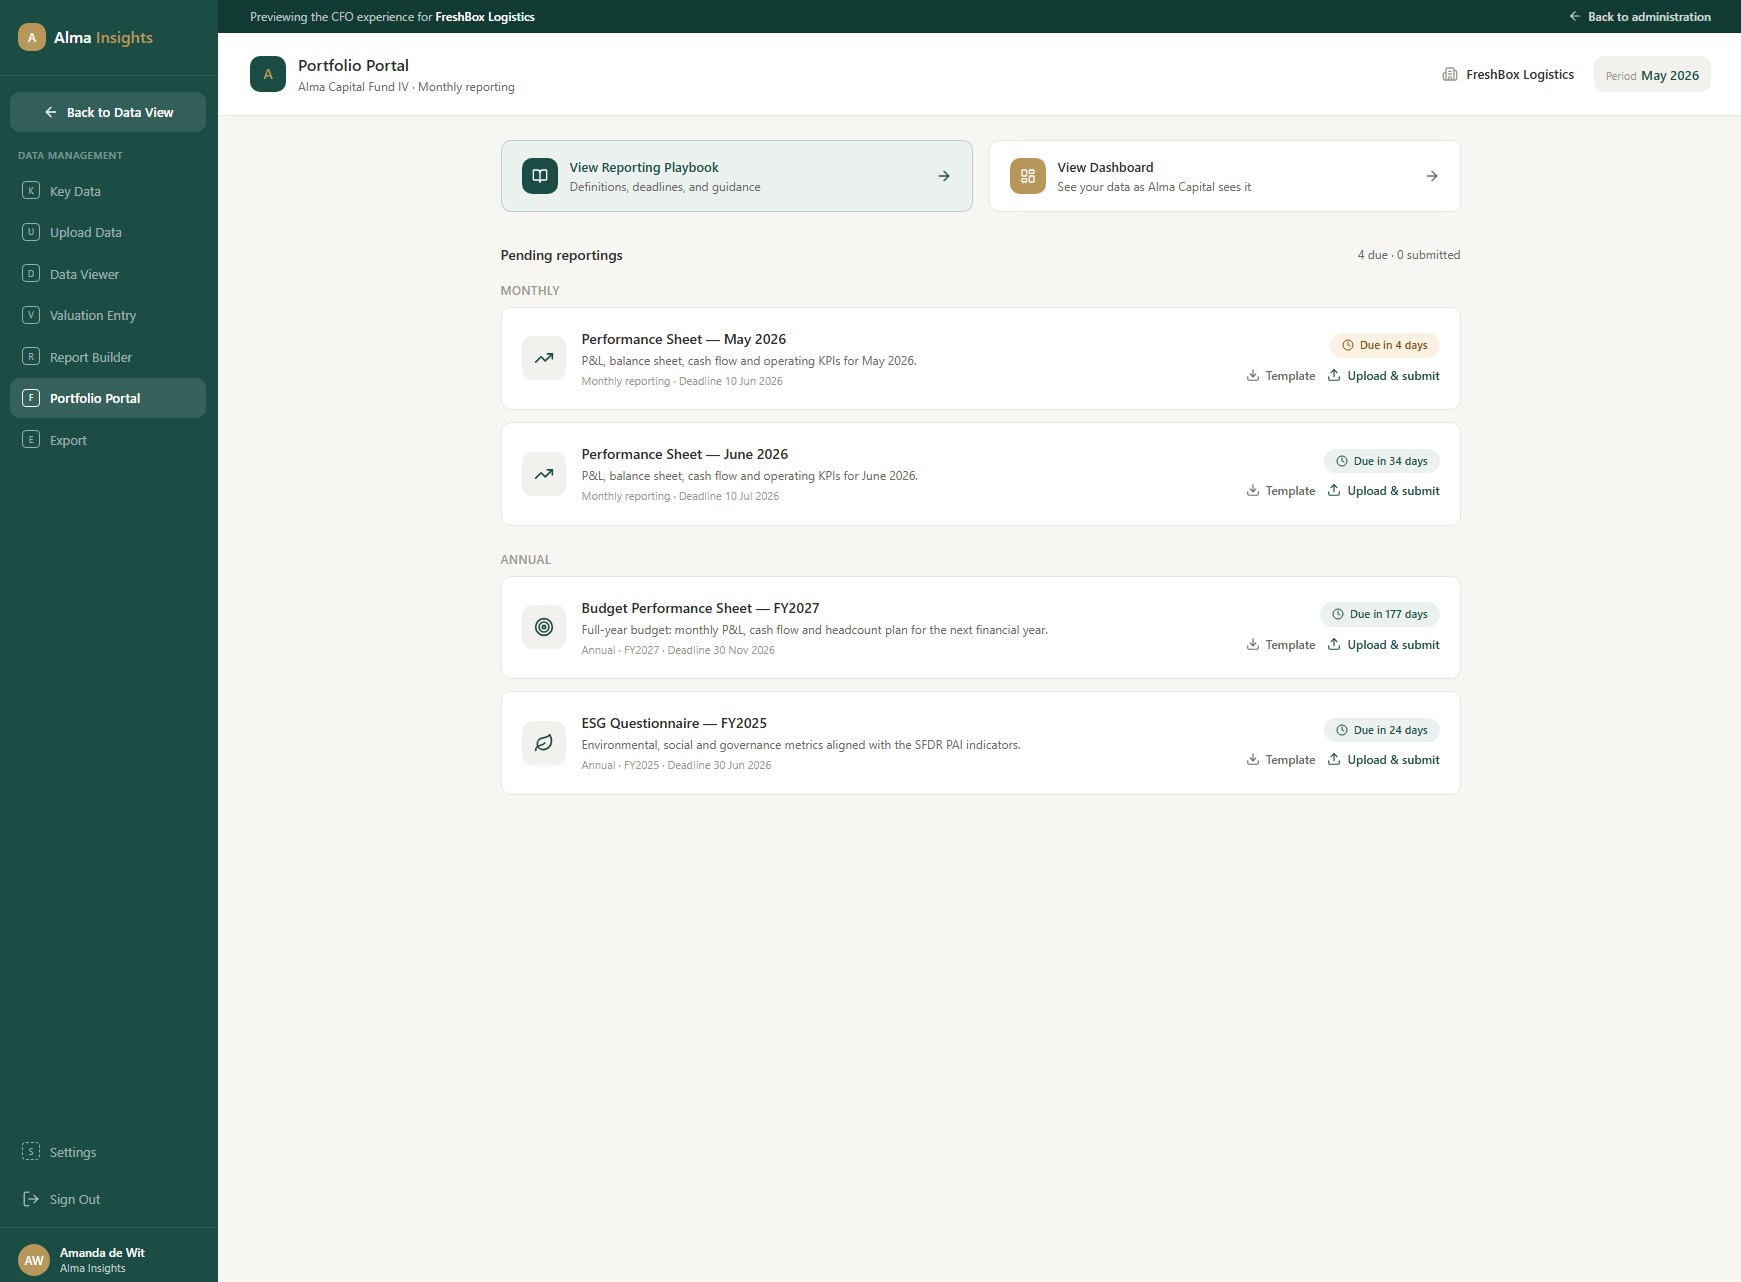Click View Reporting Playbook title text
The height and width of the screenshot is (1282, 1741).
click(x=644, y=167)
